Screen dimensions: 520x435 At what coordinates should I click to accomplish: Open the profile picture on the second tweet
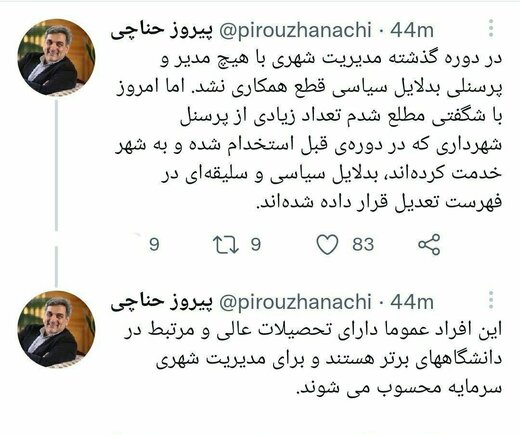[x=56, y=329]
